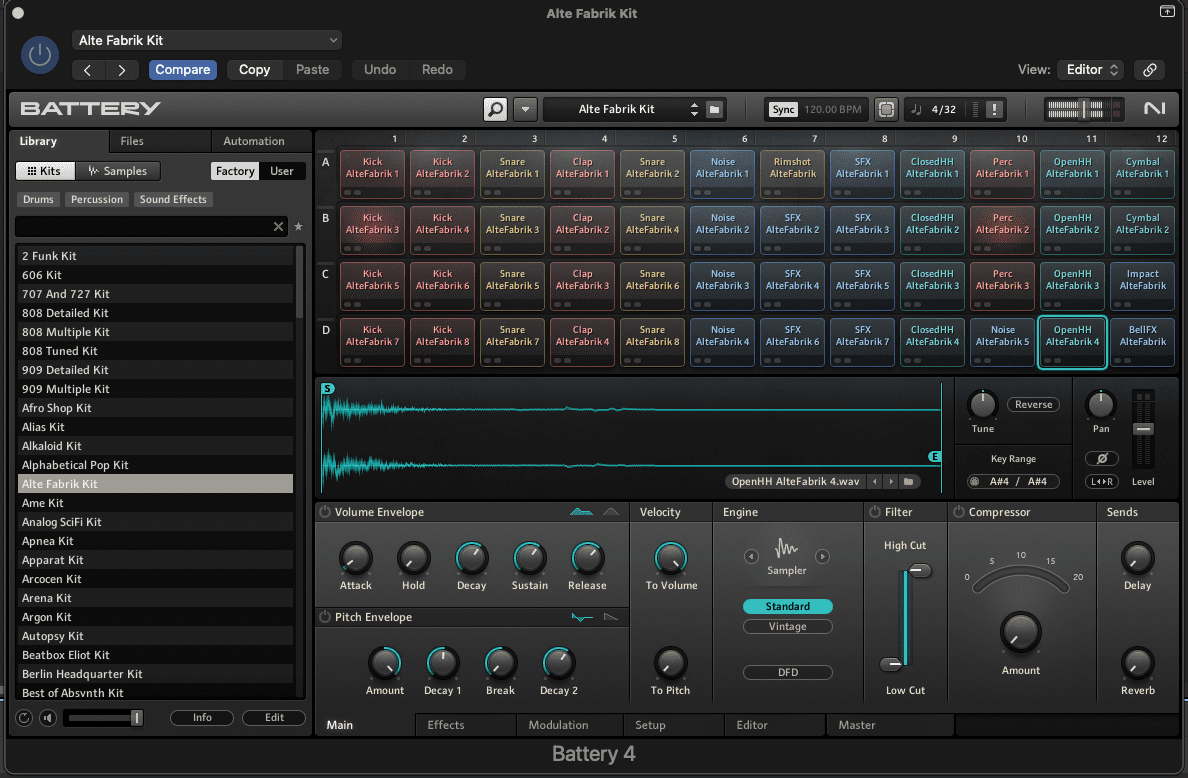The image size is (1188, 778).
Task: Open the dropdown arrow next to magnifier
Action: (525, 109)
